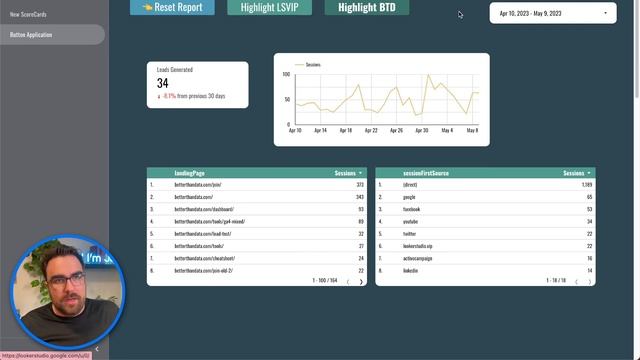Screen dimensions: 640x360
Task: Select the lookerstudio.vip source row
Action: click(485, 246)
